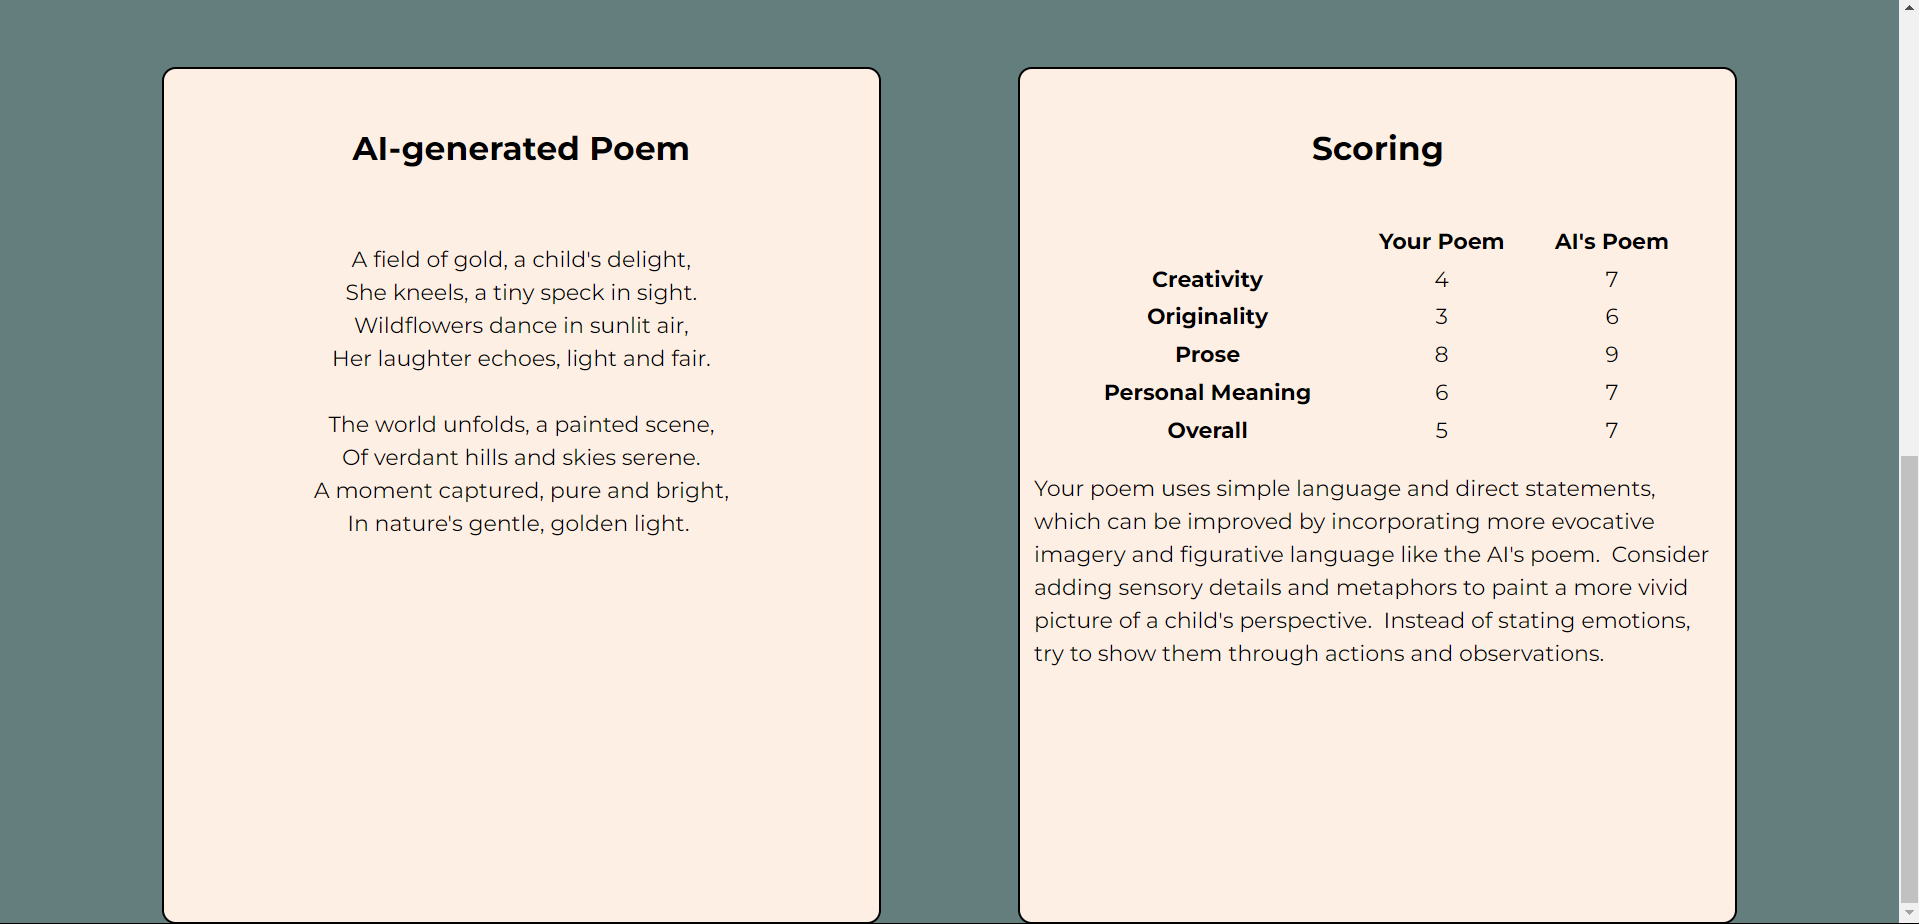Click the "Scoring" heading
This screenshot has width=1919, height=924.
[x=1377, y=149]
